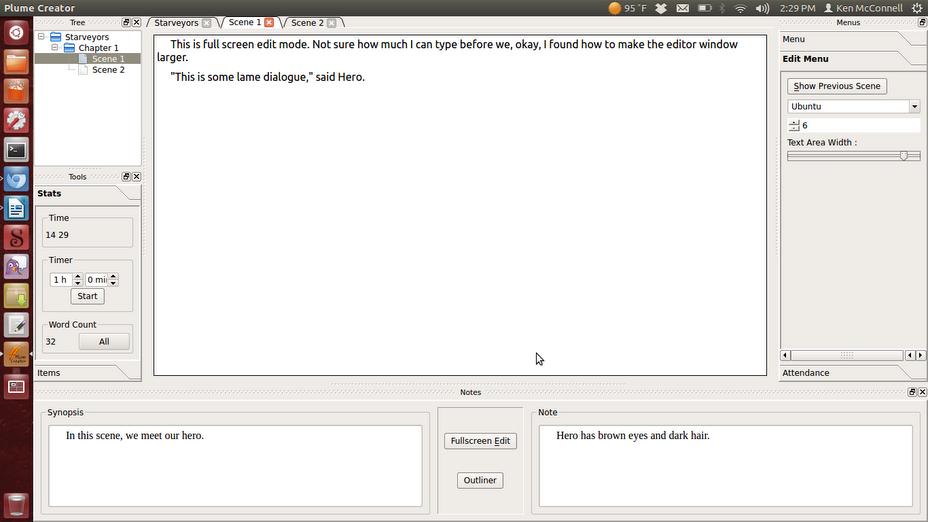This screenshot has width=928, height=522.
Task: Open download folder launcher icon
Action: click(16, 296)
